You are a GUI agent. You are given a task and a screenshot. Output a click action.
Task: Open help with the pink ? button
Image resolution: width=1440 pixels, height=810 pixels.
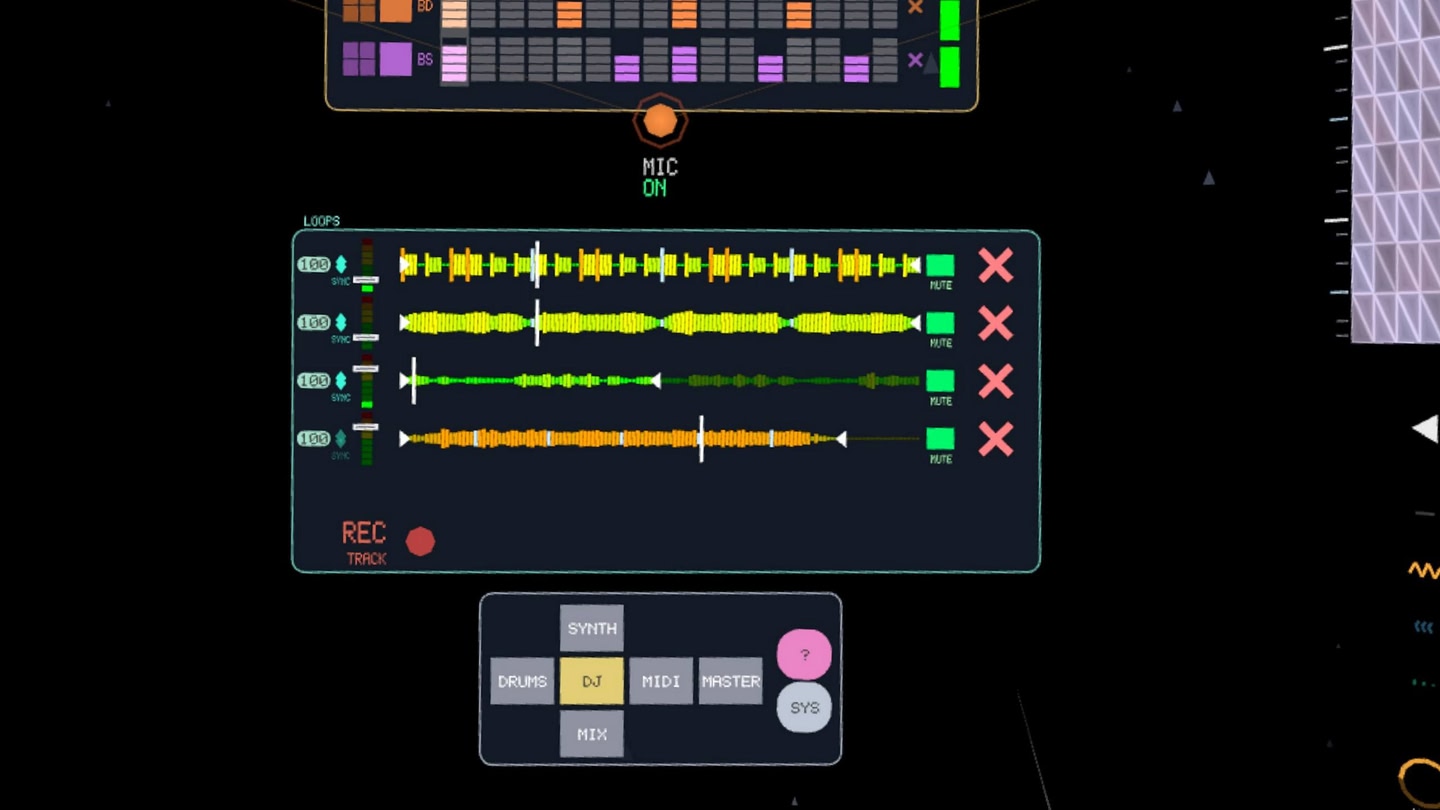pyautogui.click(x=804, y=655)
